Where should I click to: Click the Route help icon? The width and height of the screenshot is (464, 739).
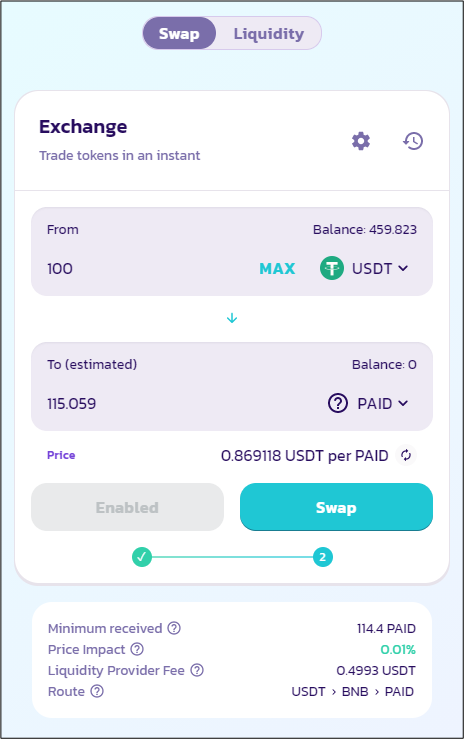[97, 691]
